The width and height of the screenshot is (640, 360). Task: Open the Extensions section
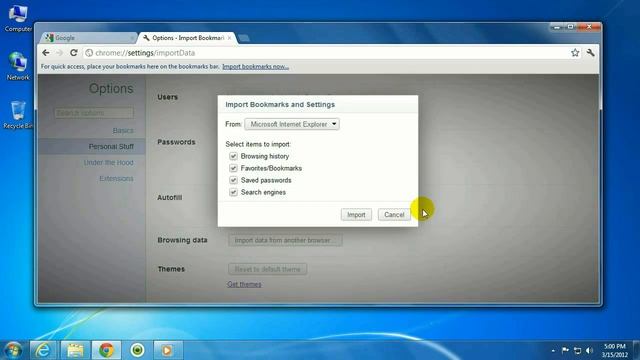tap(116, 178)
